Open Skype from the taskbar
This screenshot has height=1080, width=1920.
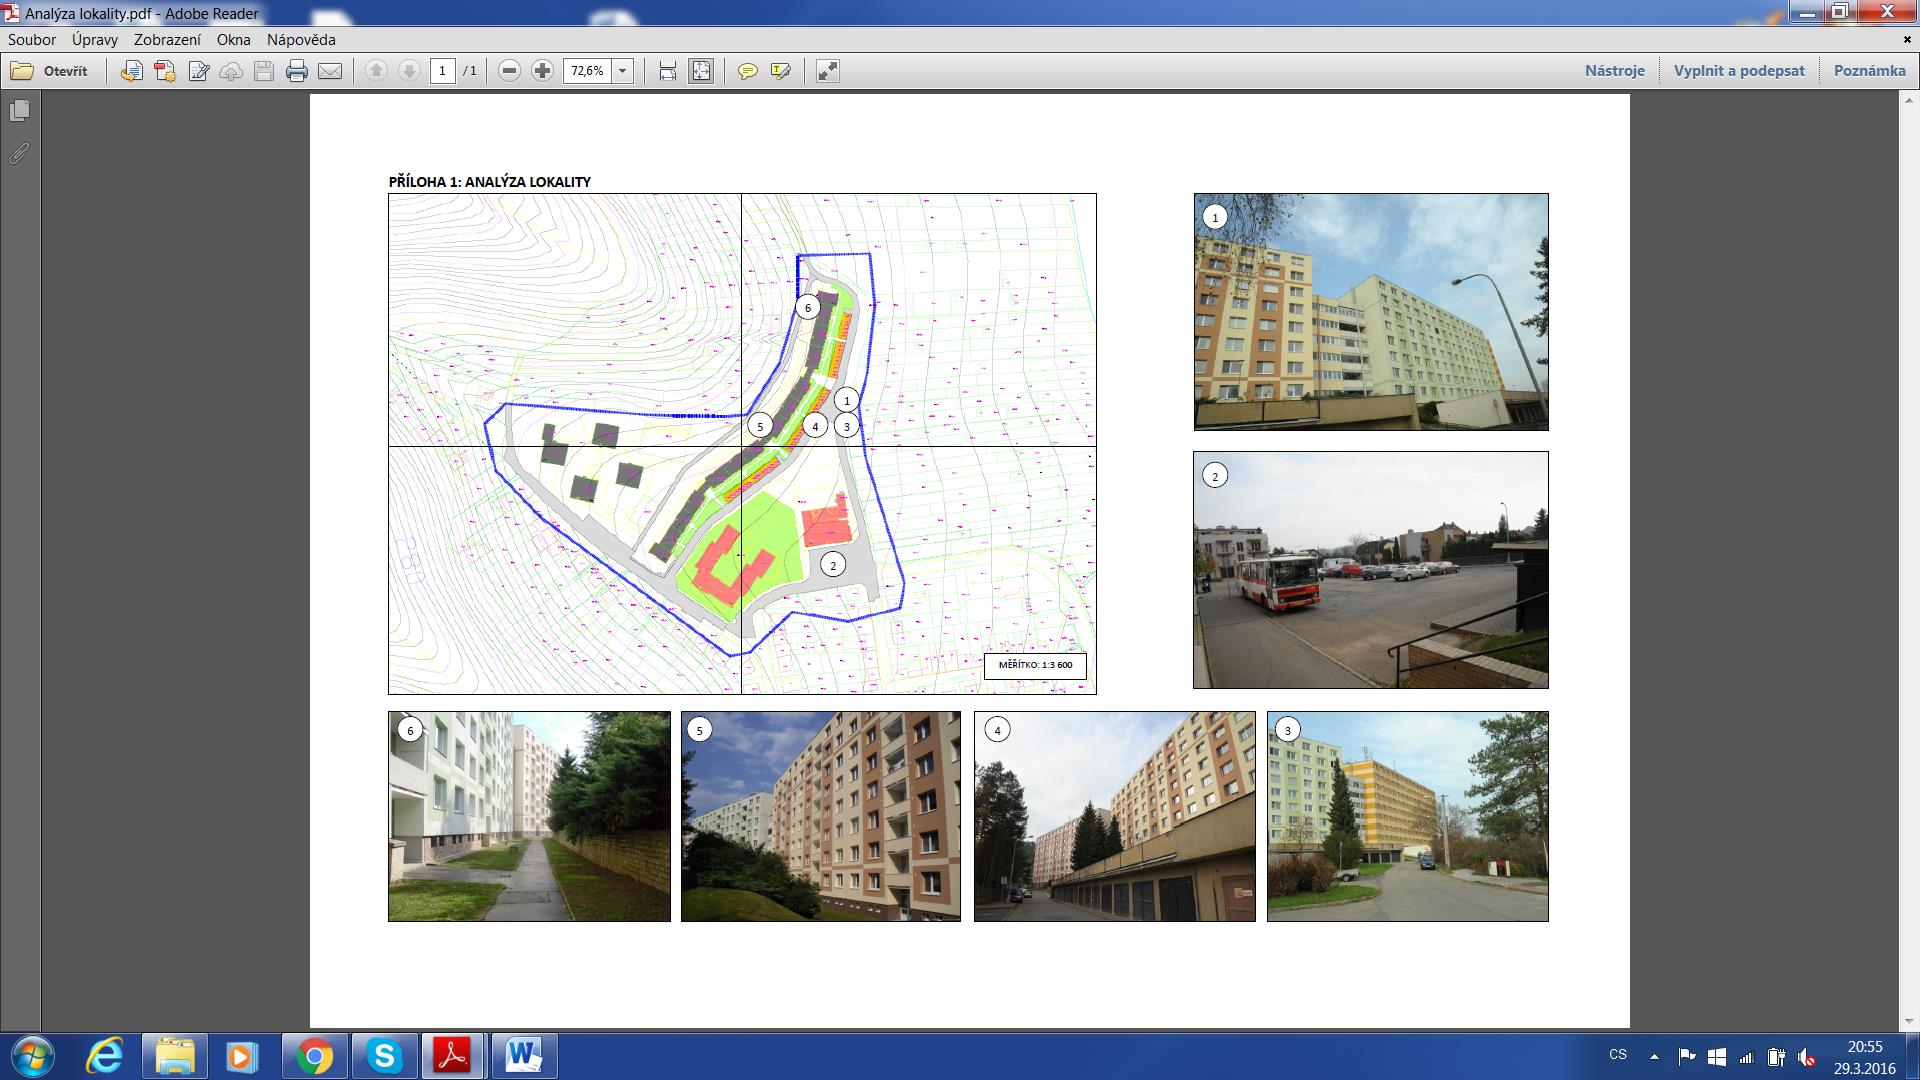click(x=384, y=1056)
